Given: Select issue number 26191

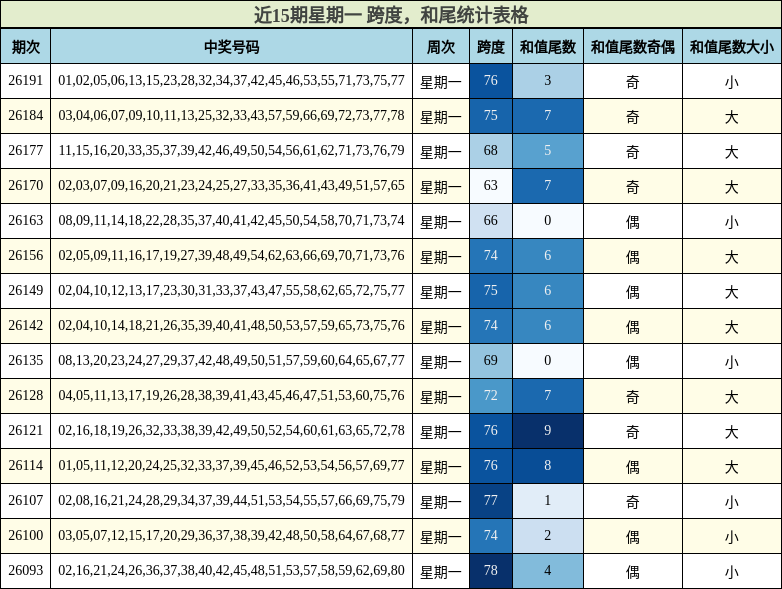Looking at the screenshot, I should coord(25,81).
